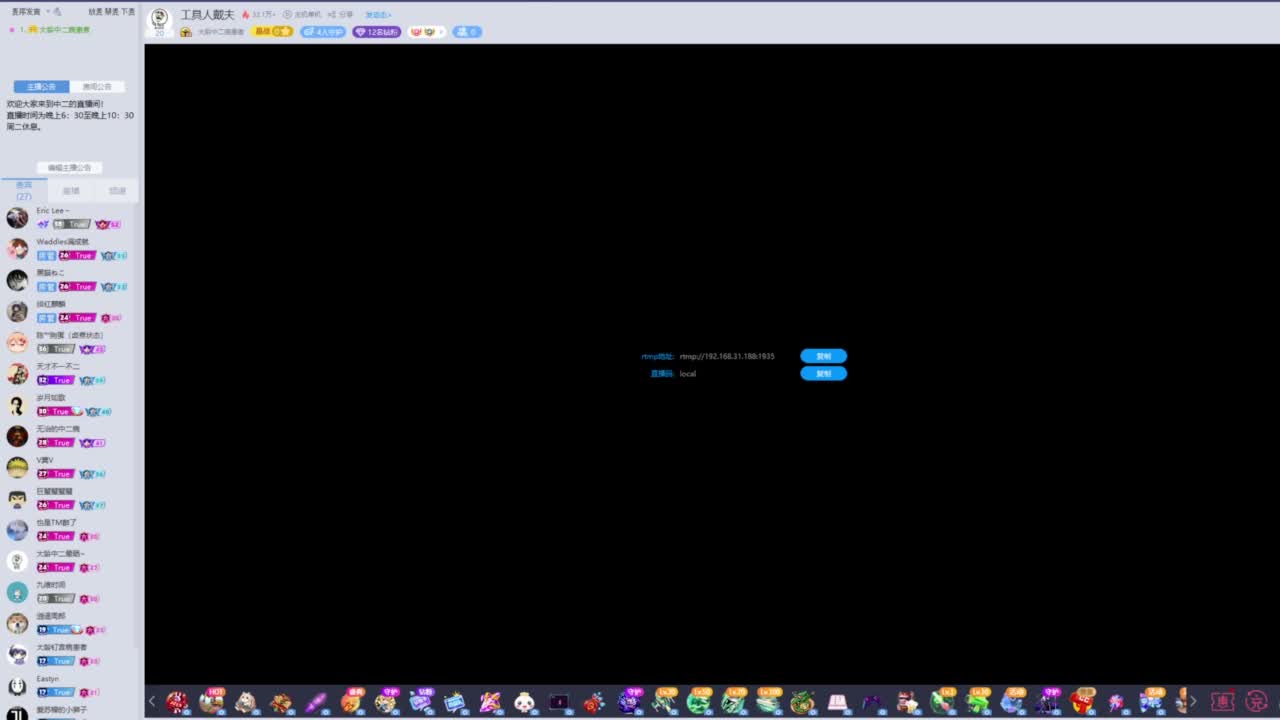This screenshot has width=1280, height=720.
Task: Select the dark TV screen gift icon
Action: tap(559, 702)
